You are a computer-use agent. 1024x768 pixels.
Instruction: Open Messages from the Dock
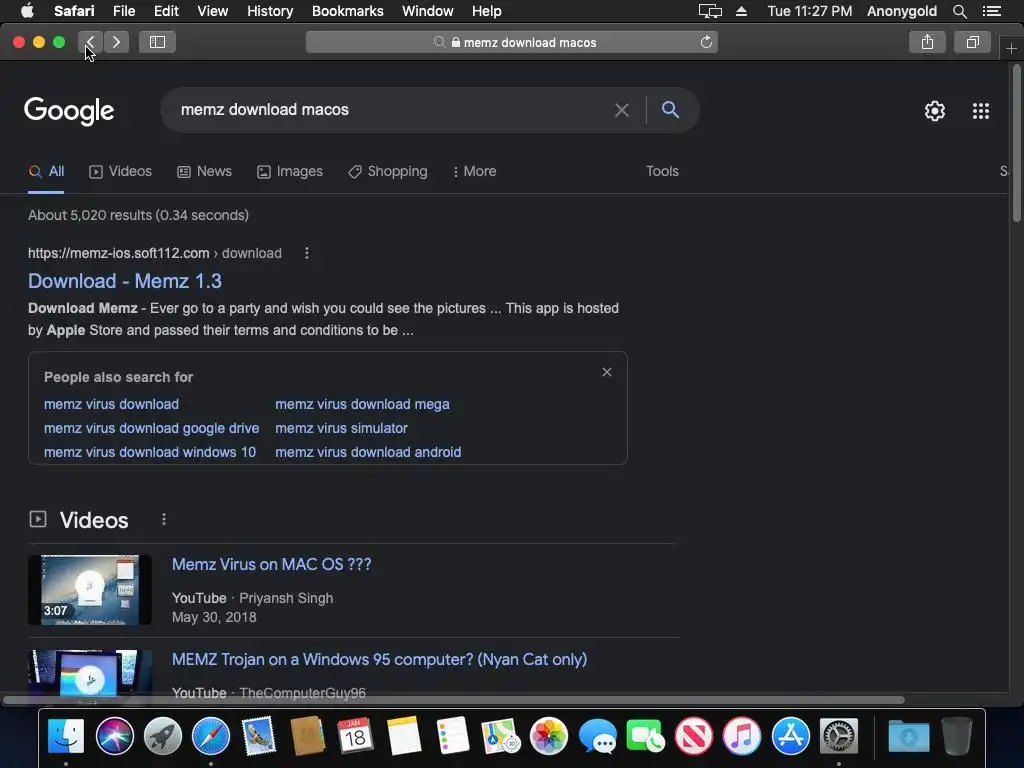click(x=597, y=736)
